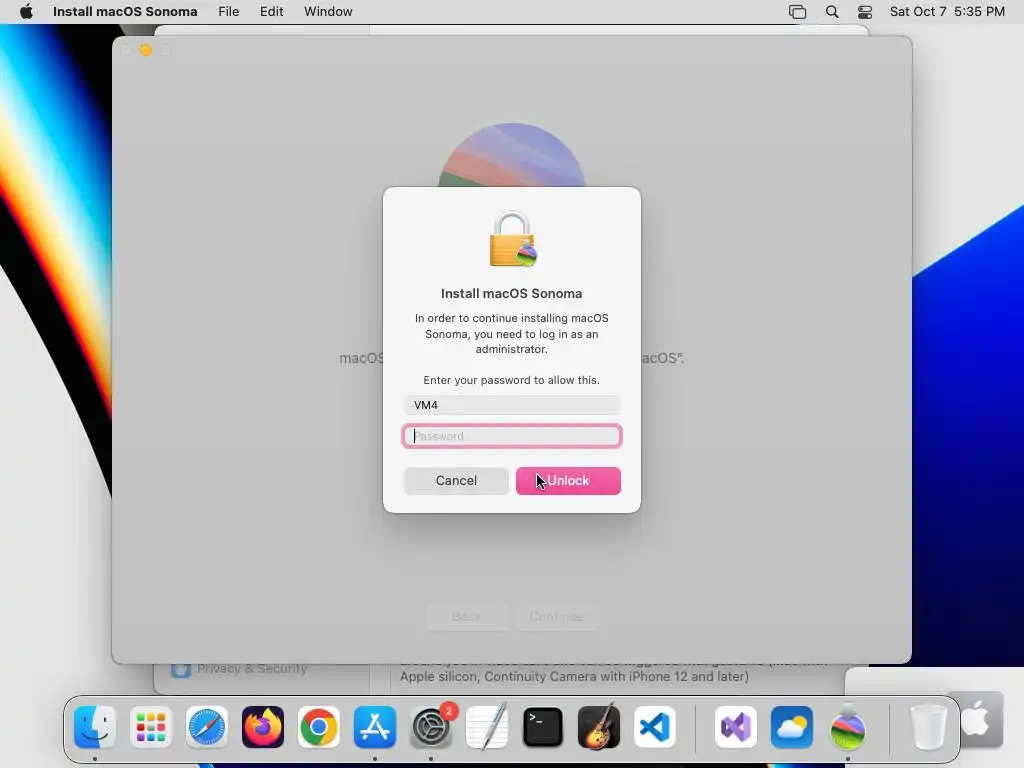Open the Weather app in the Dock
The image size is (1024, 768).
coord(792,727)
